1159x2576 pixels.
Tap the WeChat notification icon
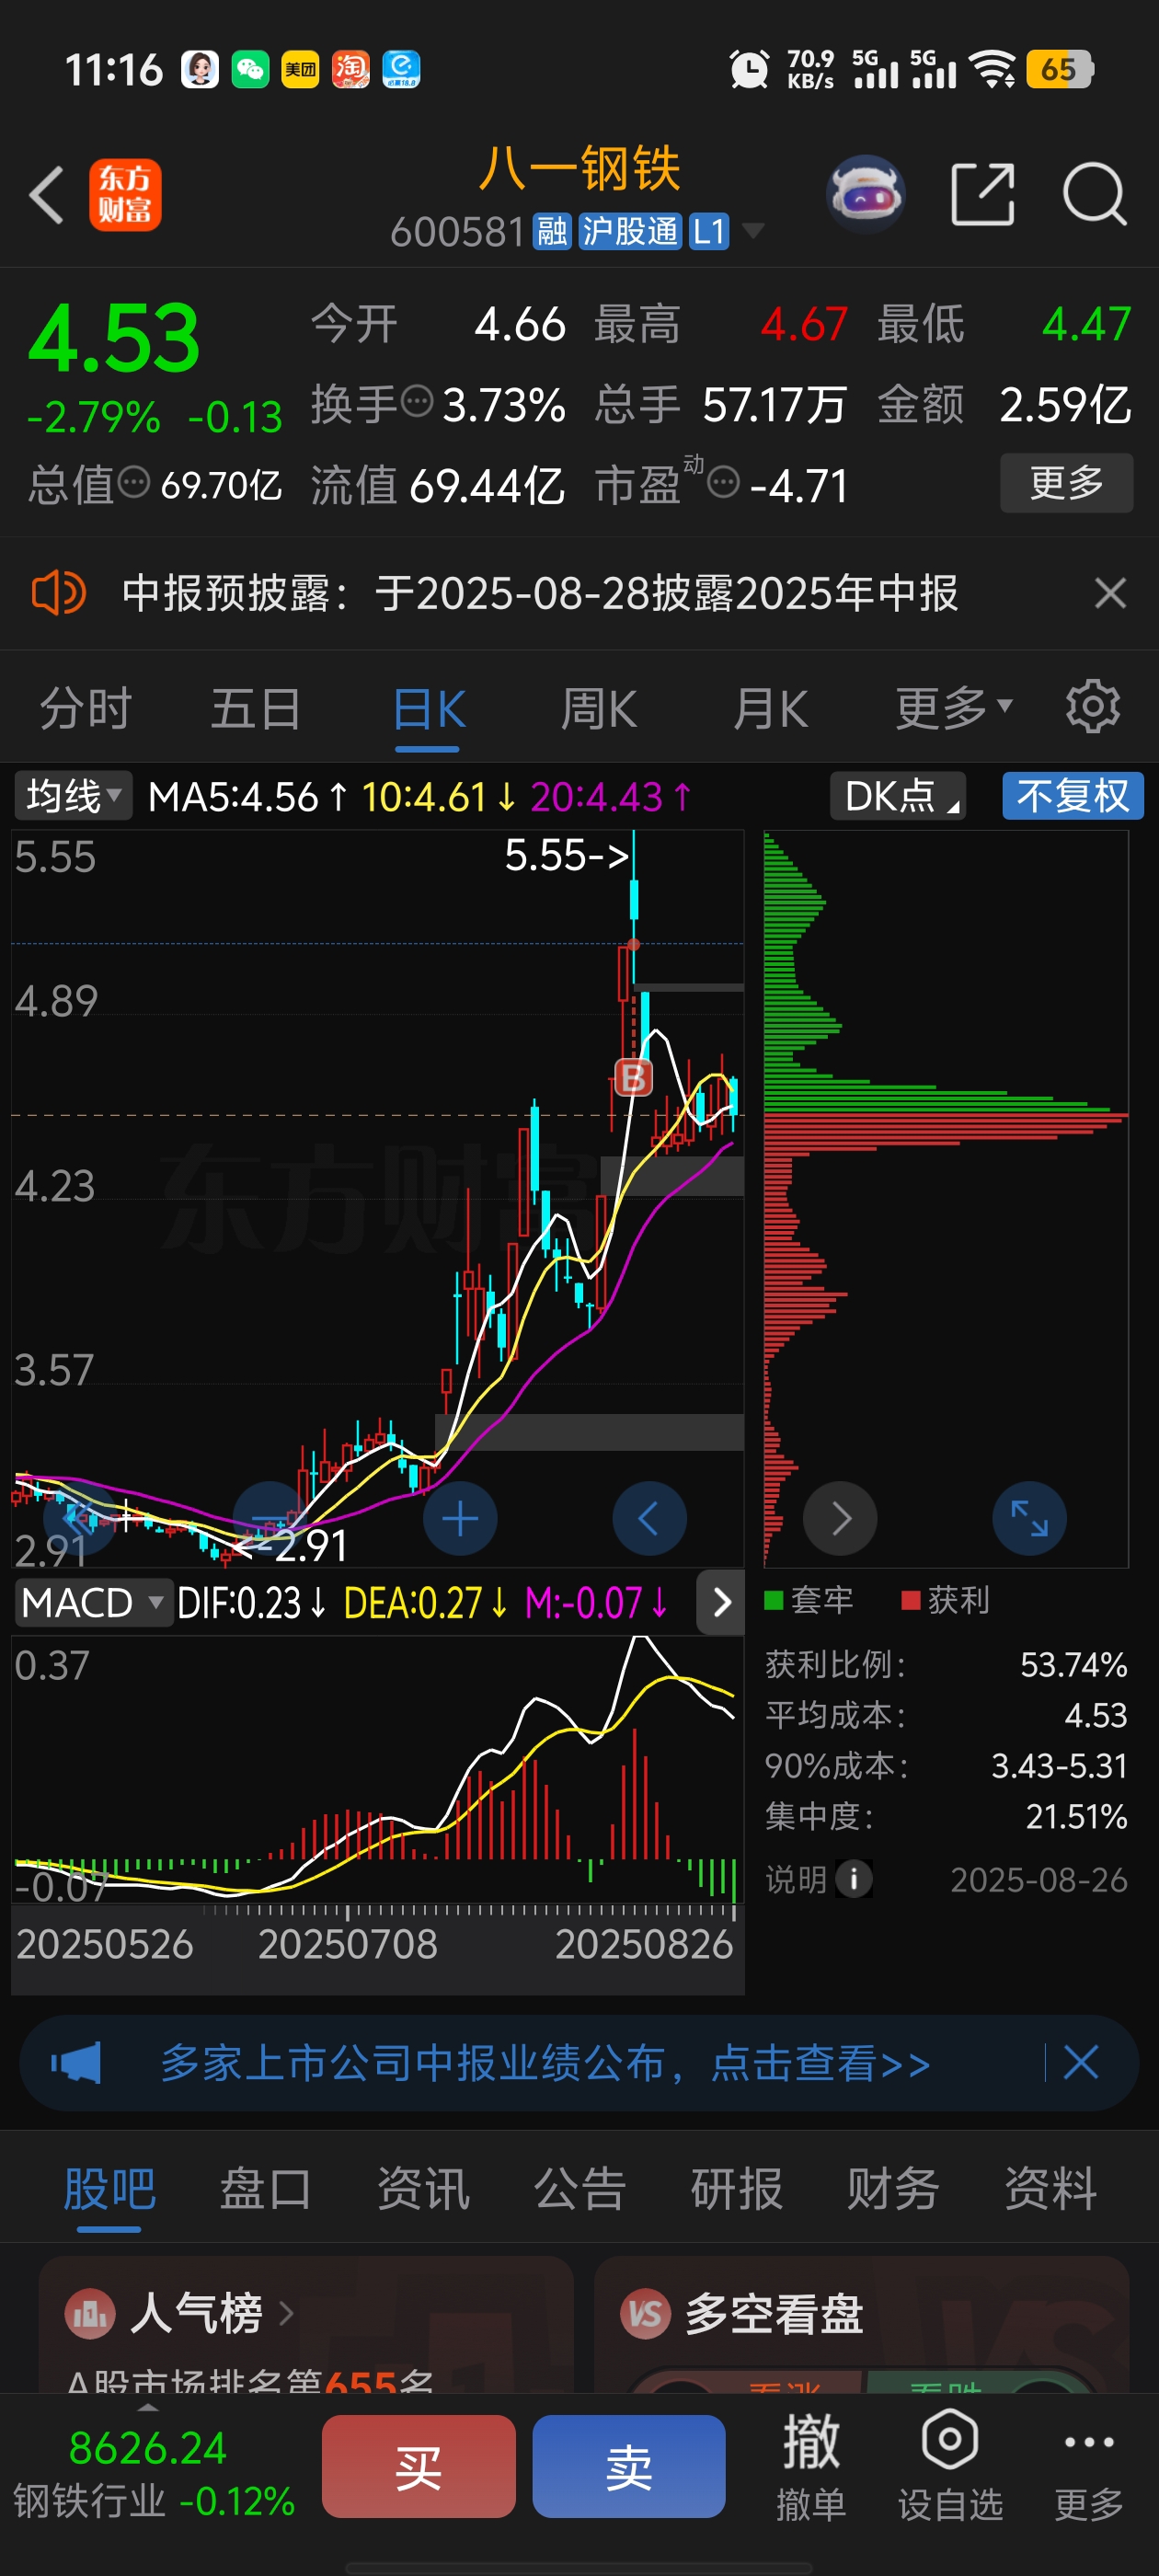pyautogui.click(x=250, y=69)
